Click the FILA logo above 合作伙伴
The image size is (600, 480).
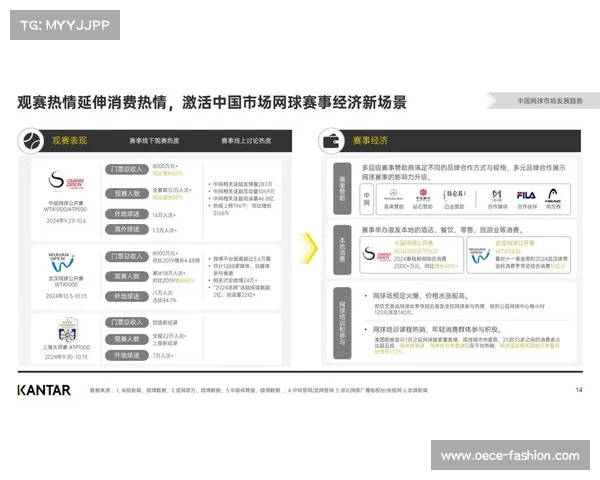(526, 195)
